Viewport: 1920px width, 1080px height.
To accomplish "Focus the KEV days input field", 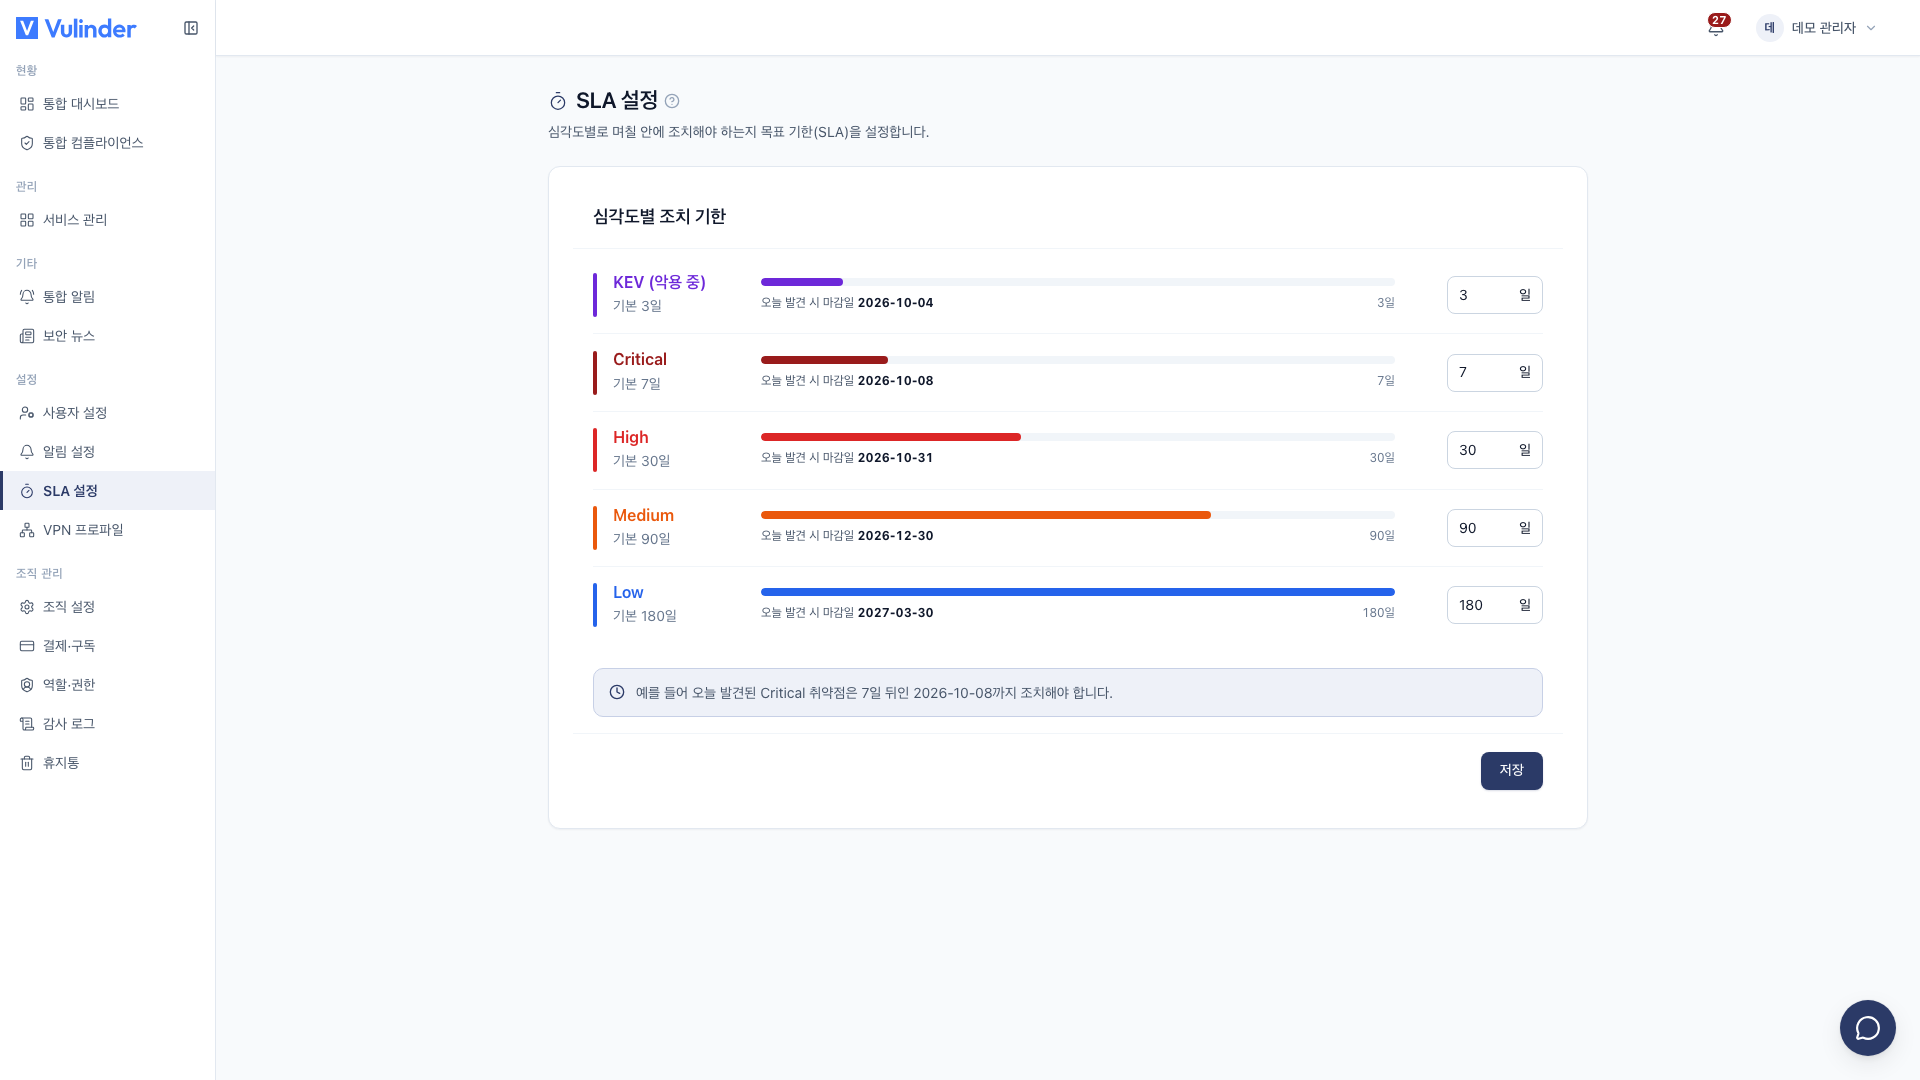I will (x=1494, y=295).
